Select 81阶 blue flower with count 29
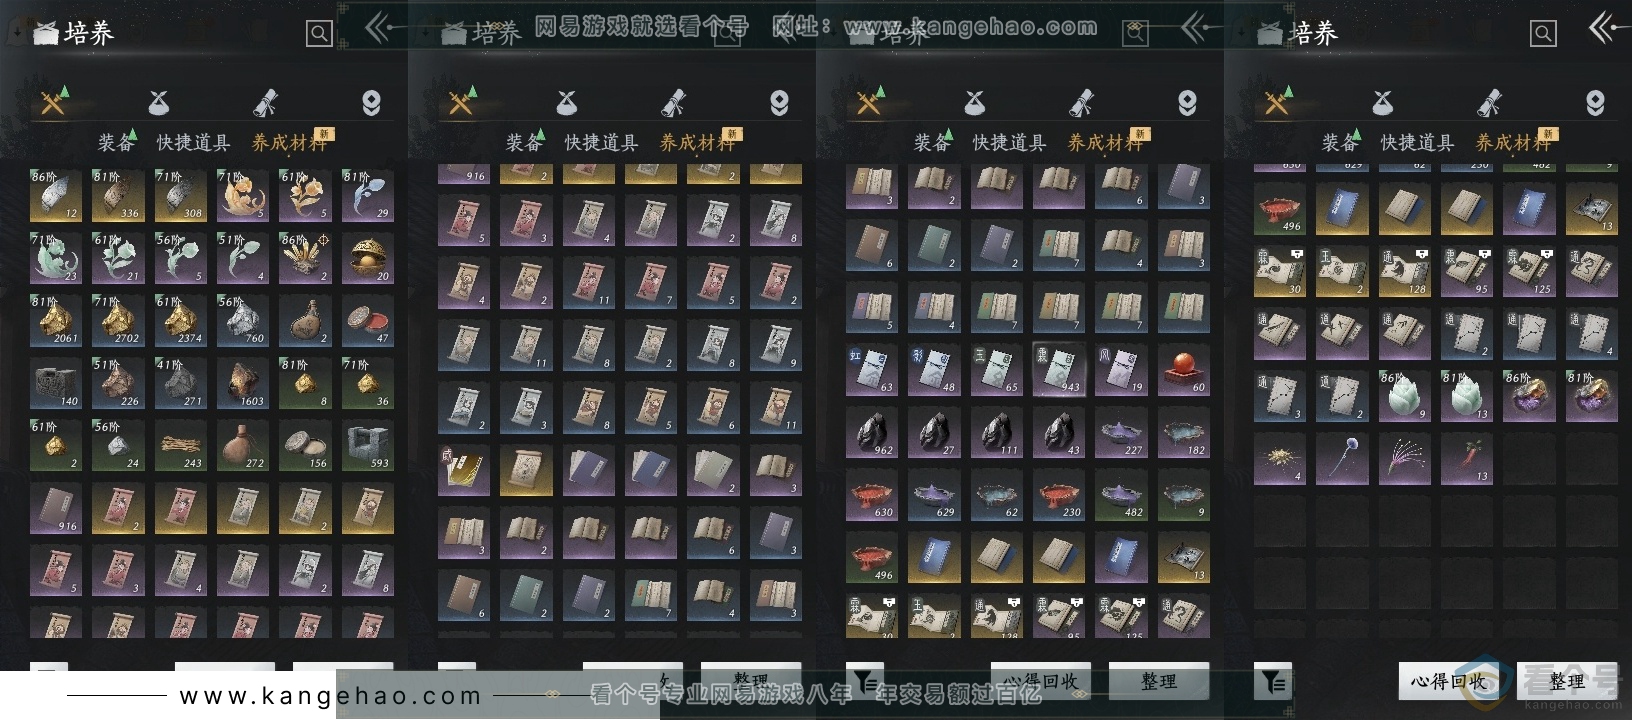The image size is (1632, 720). (367, 196)
